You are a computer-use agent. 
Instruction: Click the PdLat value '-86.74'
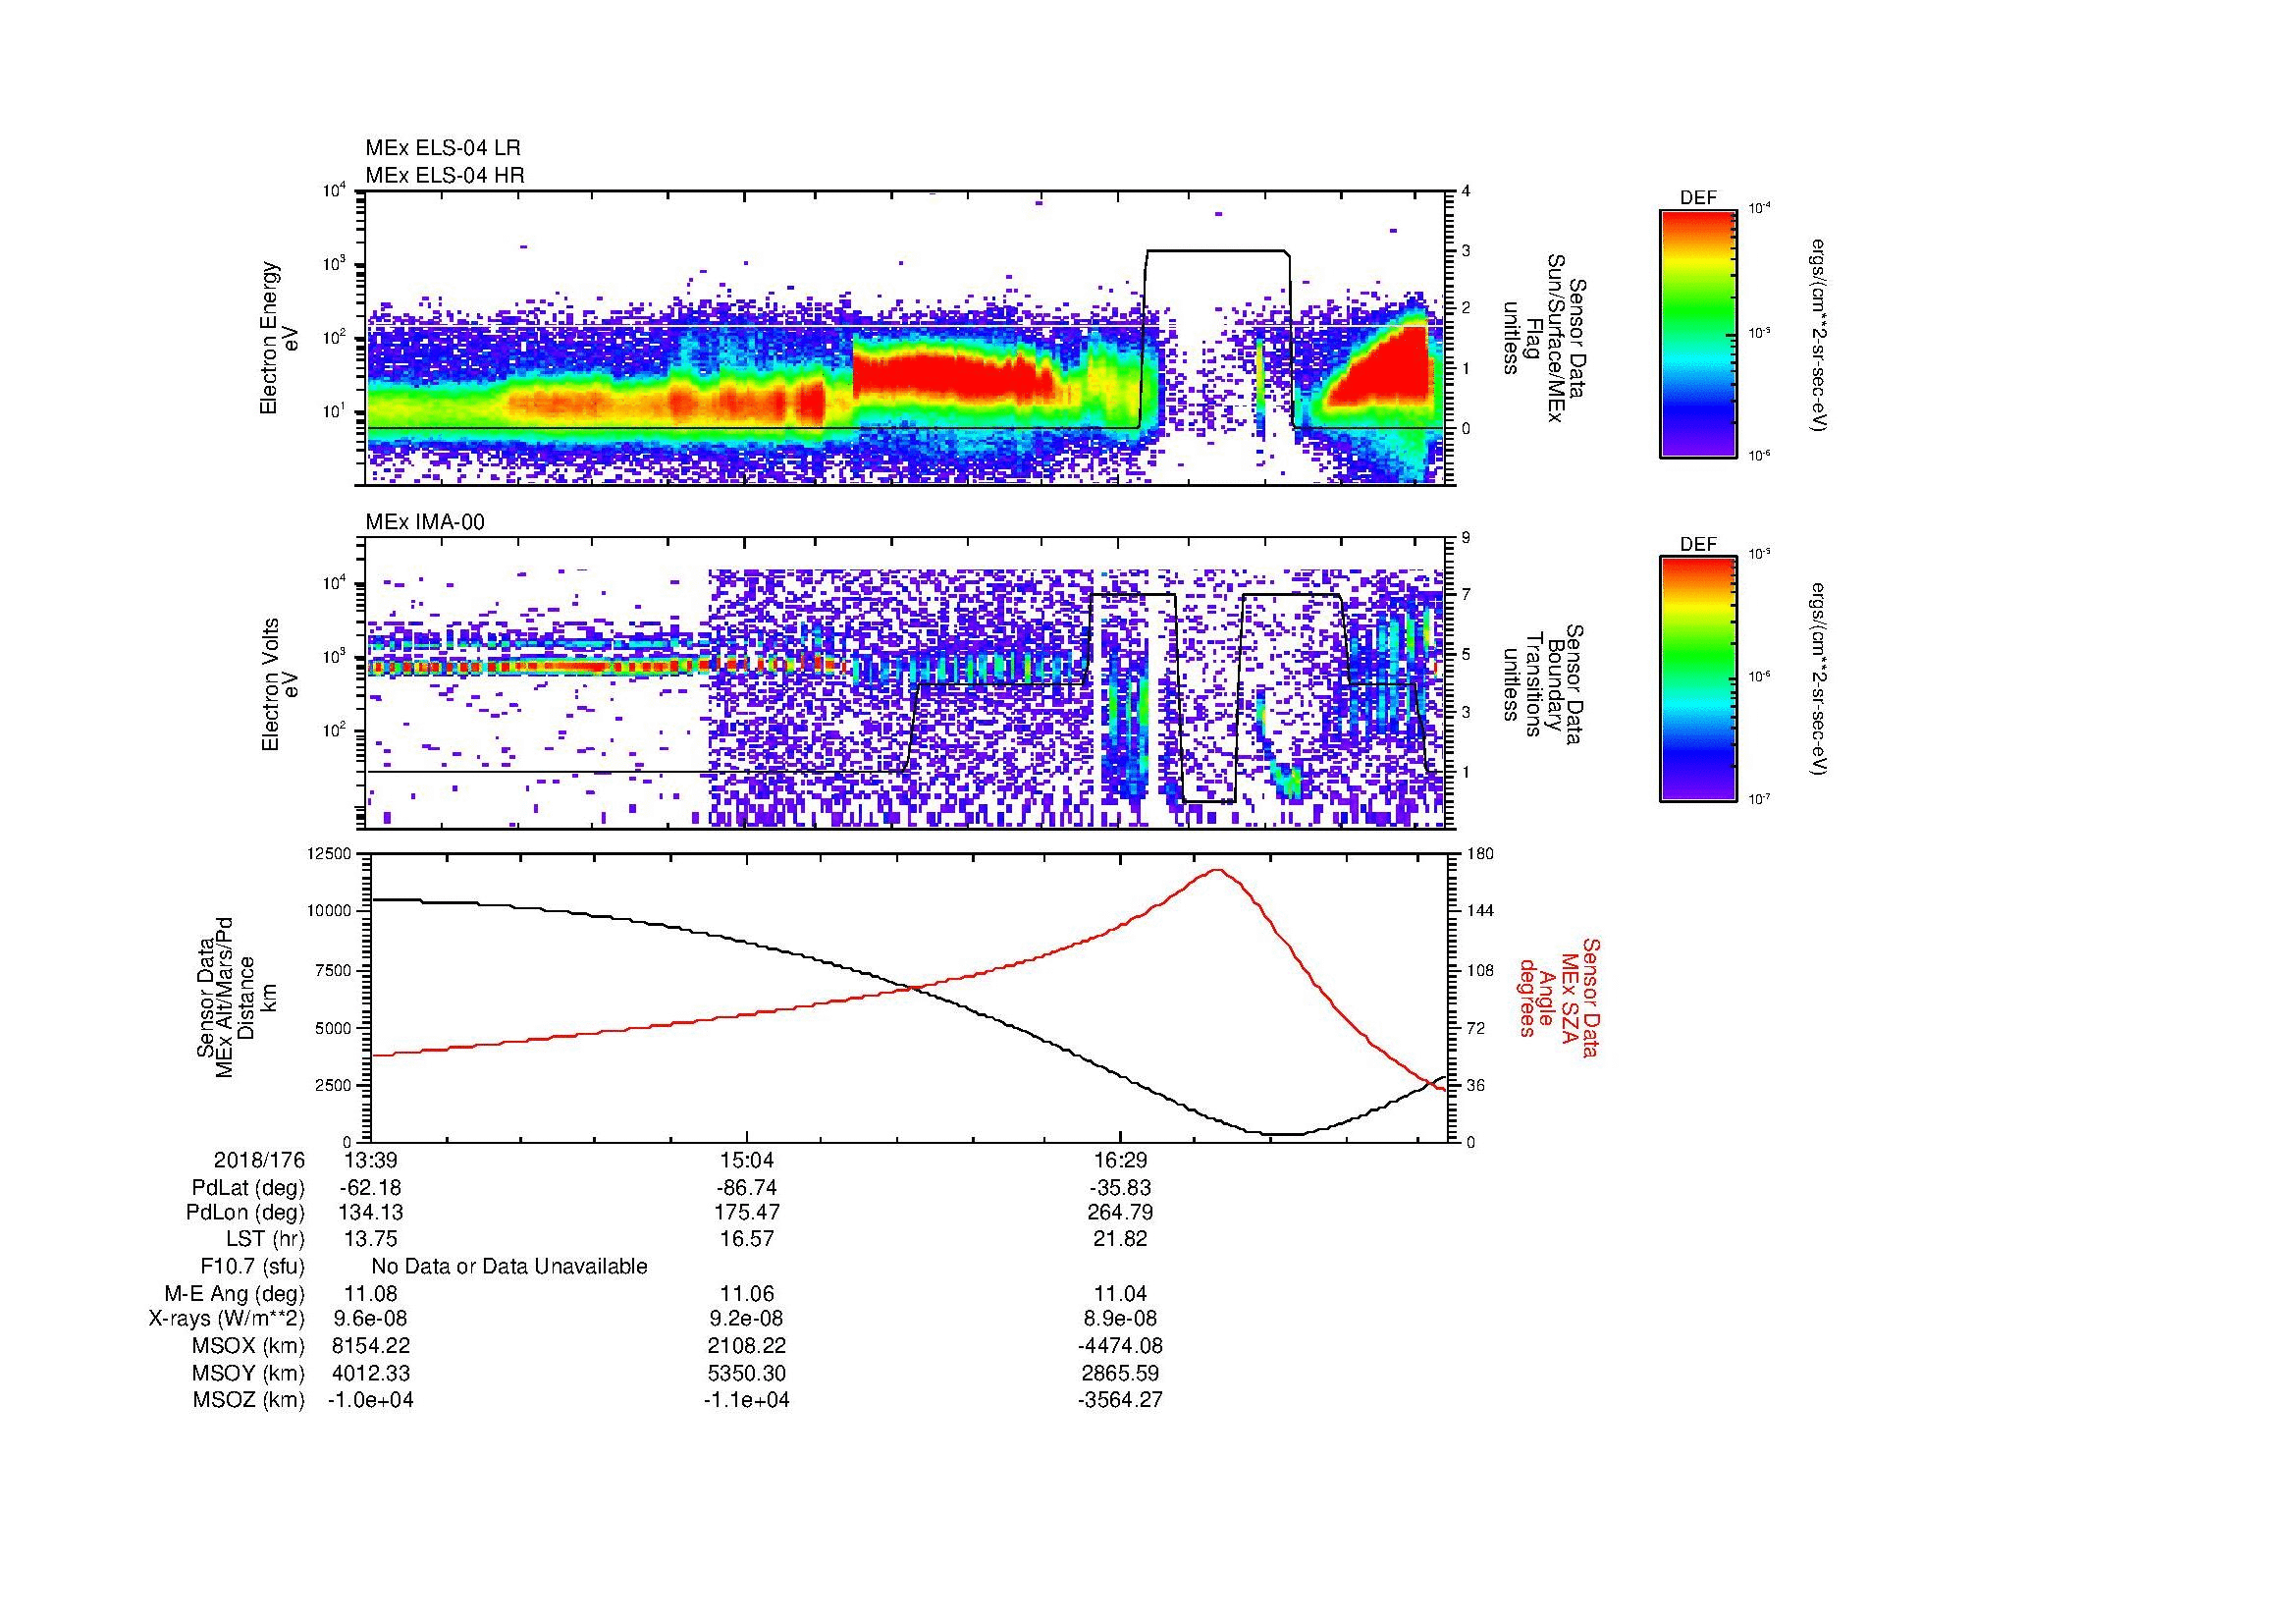(x=746, y=1188)
